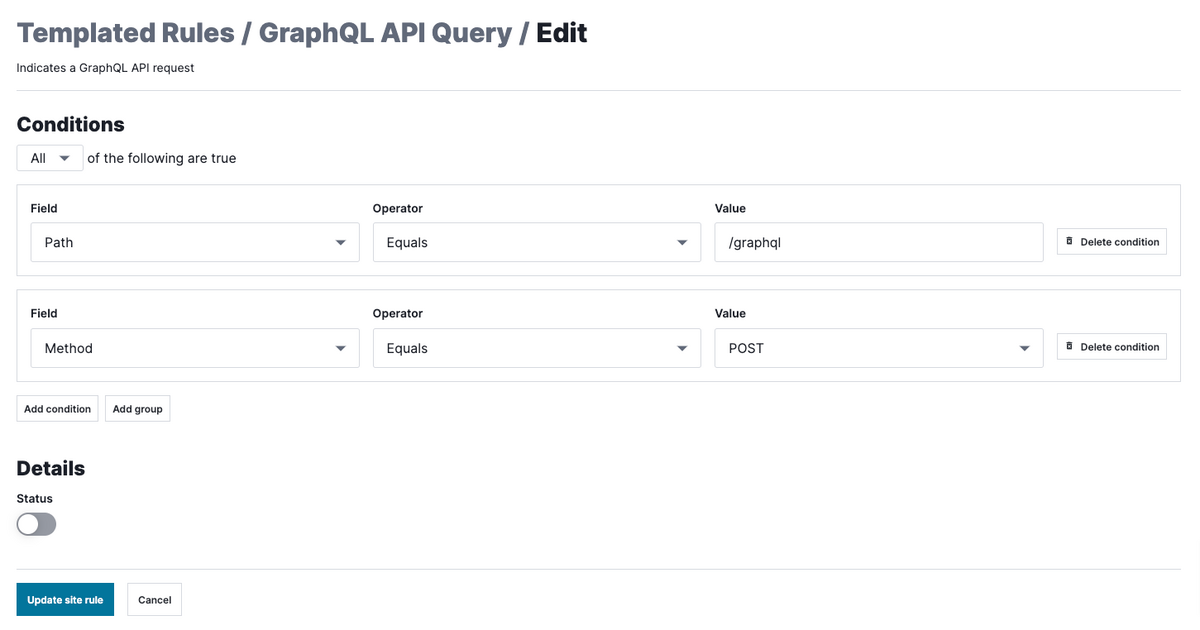Click the Add group button
This screenshot has height=630, width=1200.
pos(138,409)
